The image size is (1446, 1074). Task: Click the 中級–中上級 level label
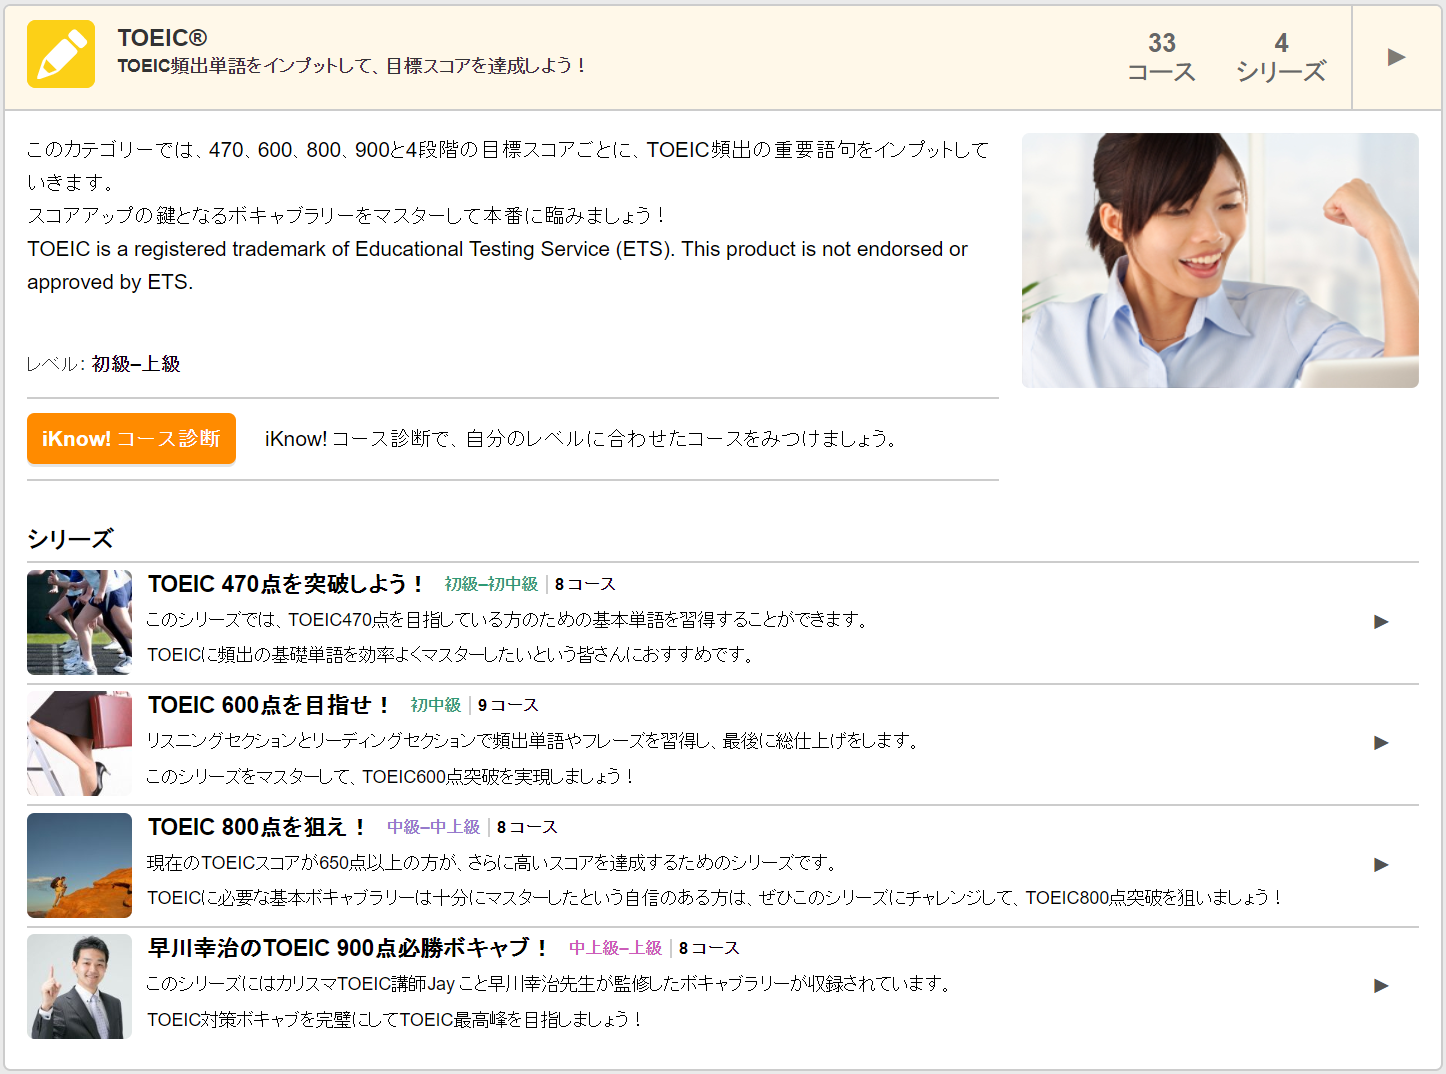434,827
